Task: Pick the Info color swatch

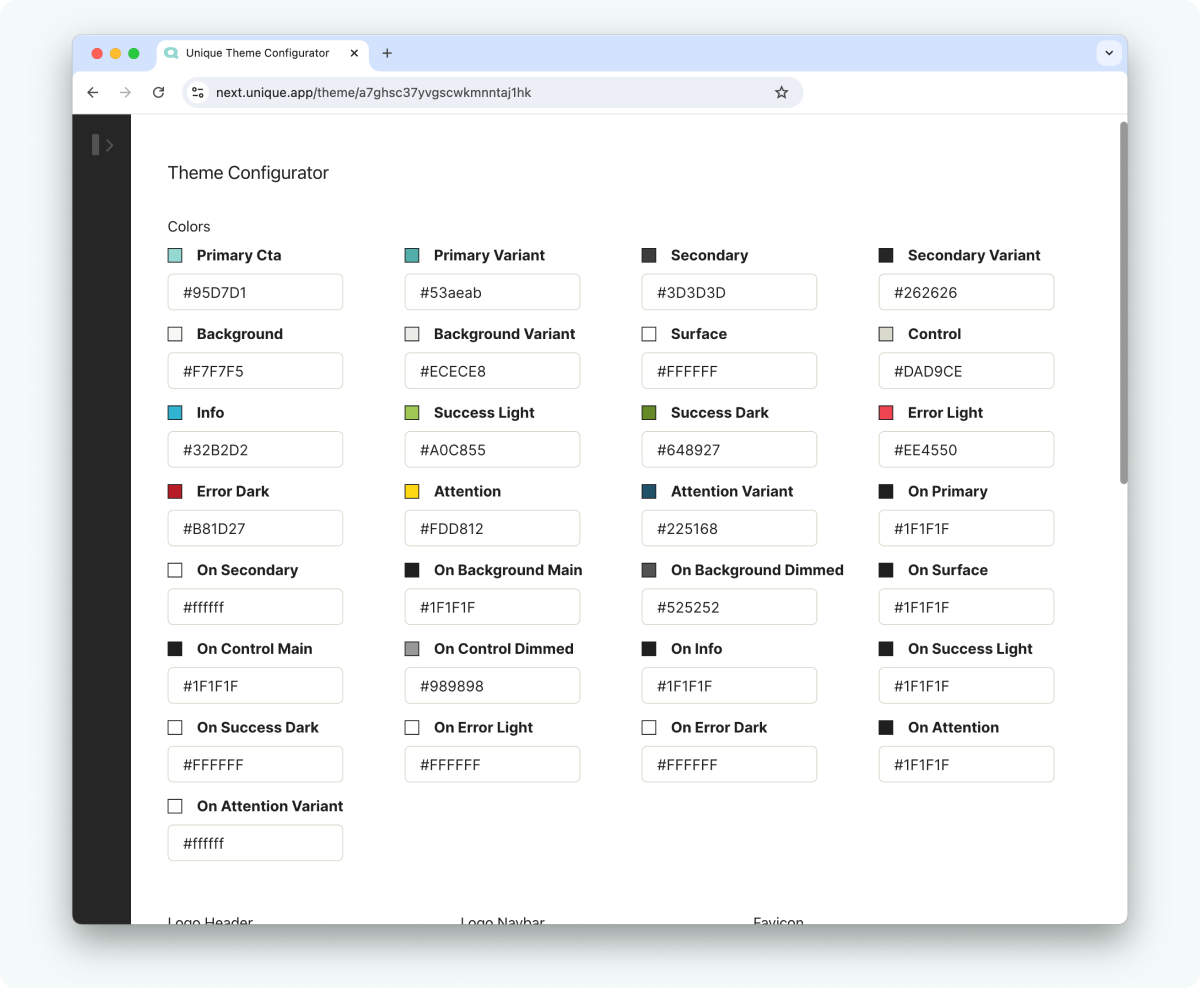Action: tap(175, 413)
